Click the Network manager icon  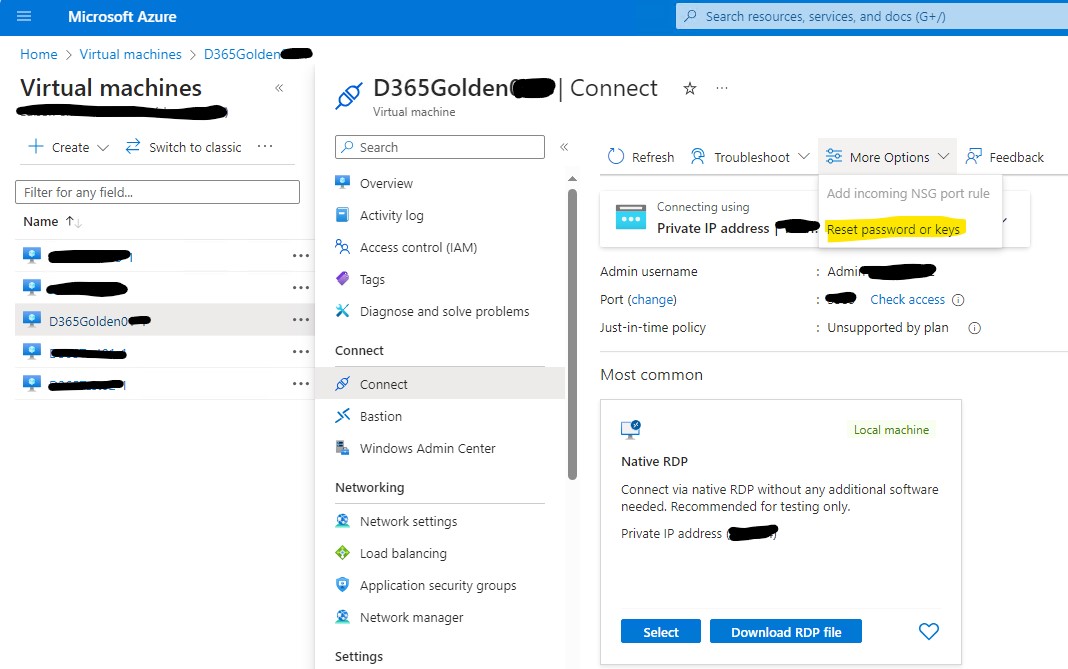coord(343,617)
